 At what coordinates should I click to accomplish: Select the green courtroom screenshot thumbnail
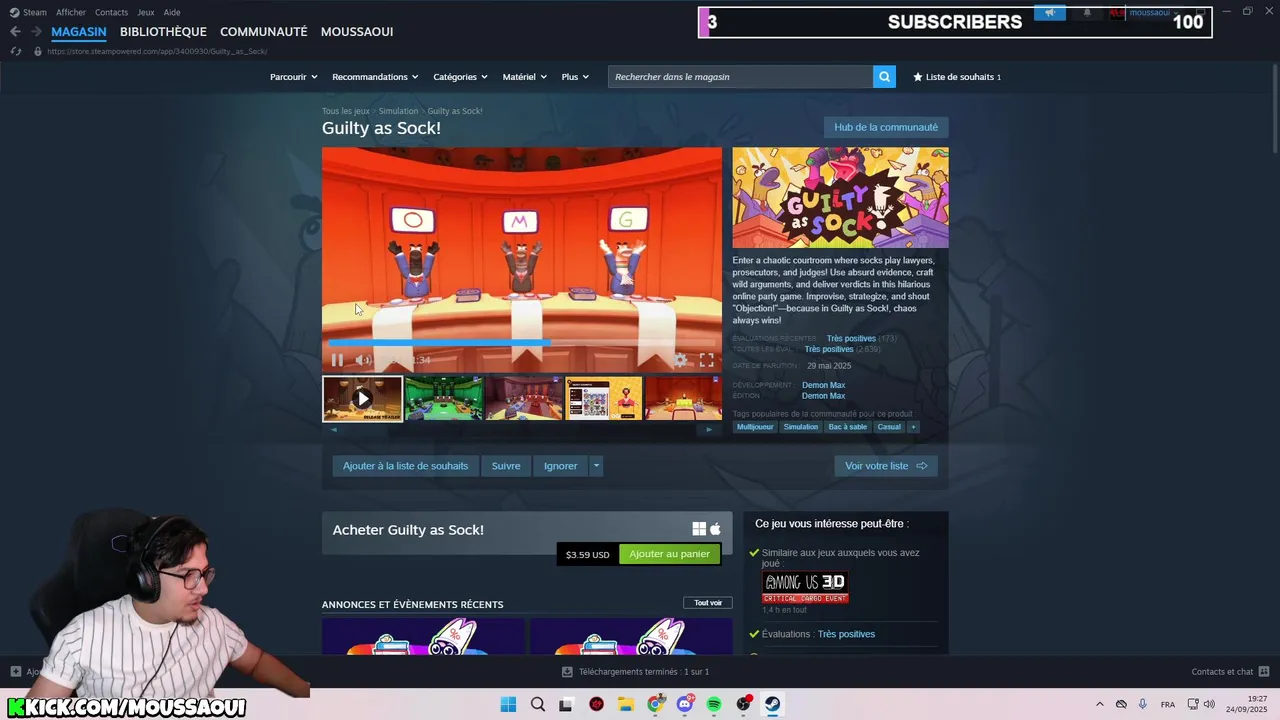pos(443,398)
